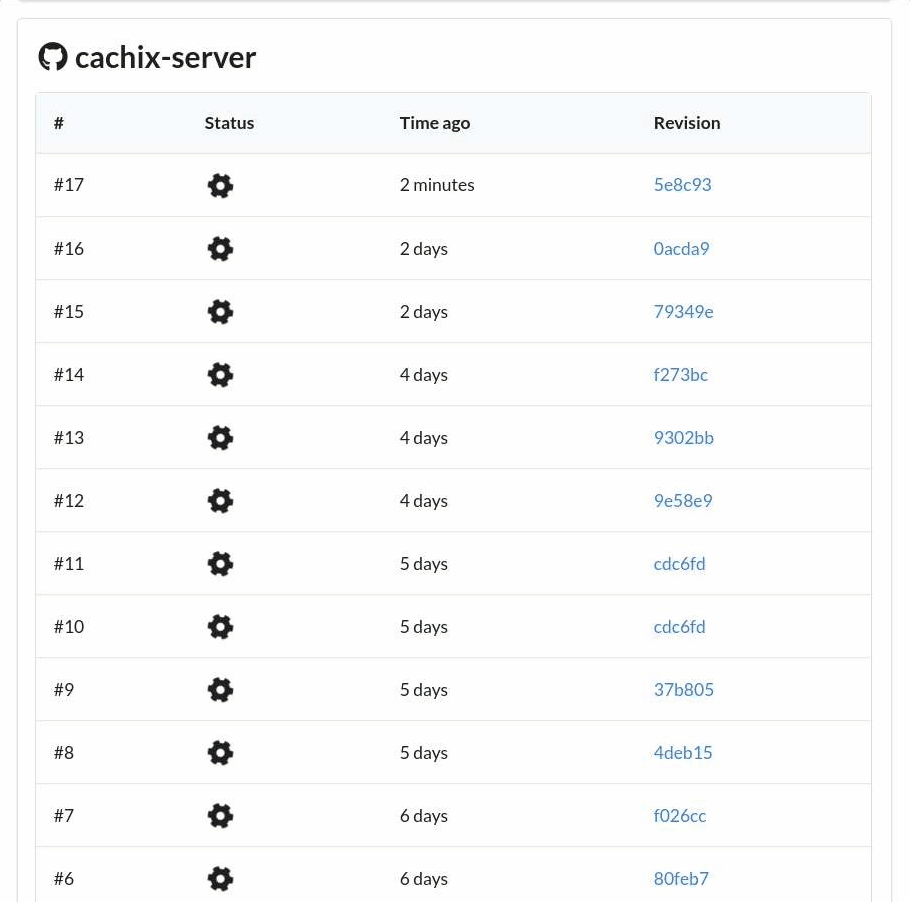Open revision 9302bb link
This screenshot has height=902, width=910.
point(684,438)
